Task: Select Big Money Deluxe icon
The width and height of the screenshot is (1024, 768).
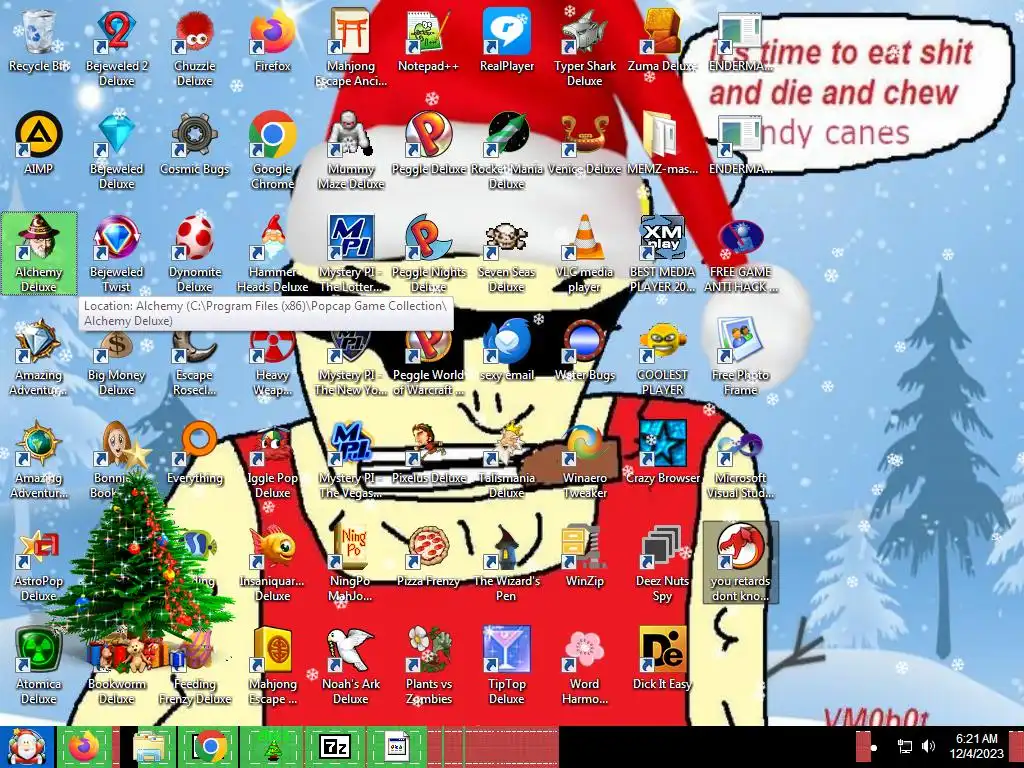Action: coord(116,357)
